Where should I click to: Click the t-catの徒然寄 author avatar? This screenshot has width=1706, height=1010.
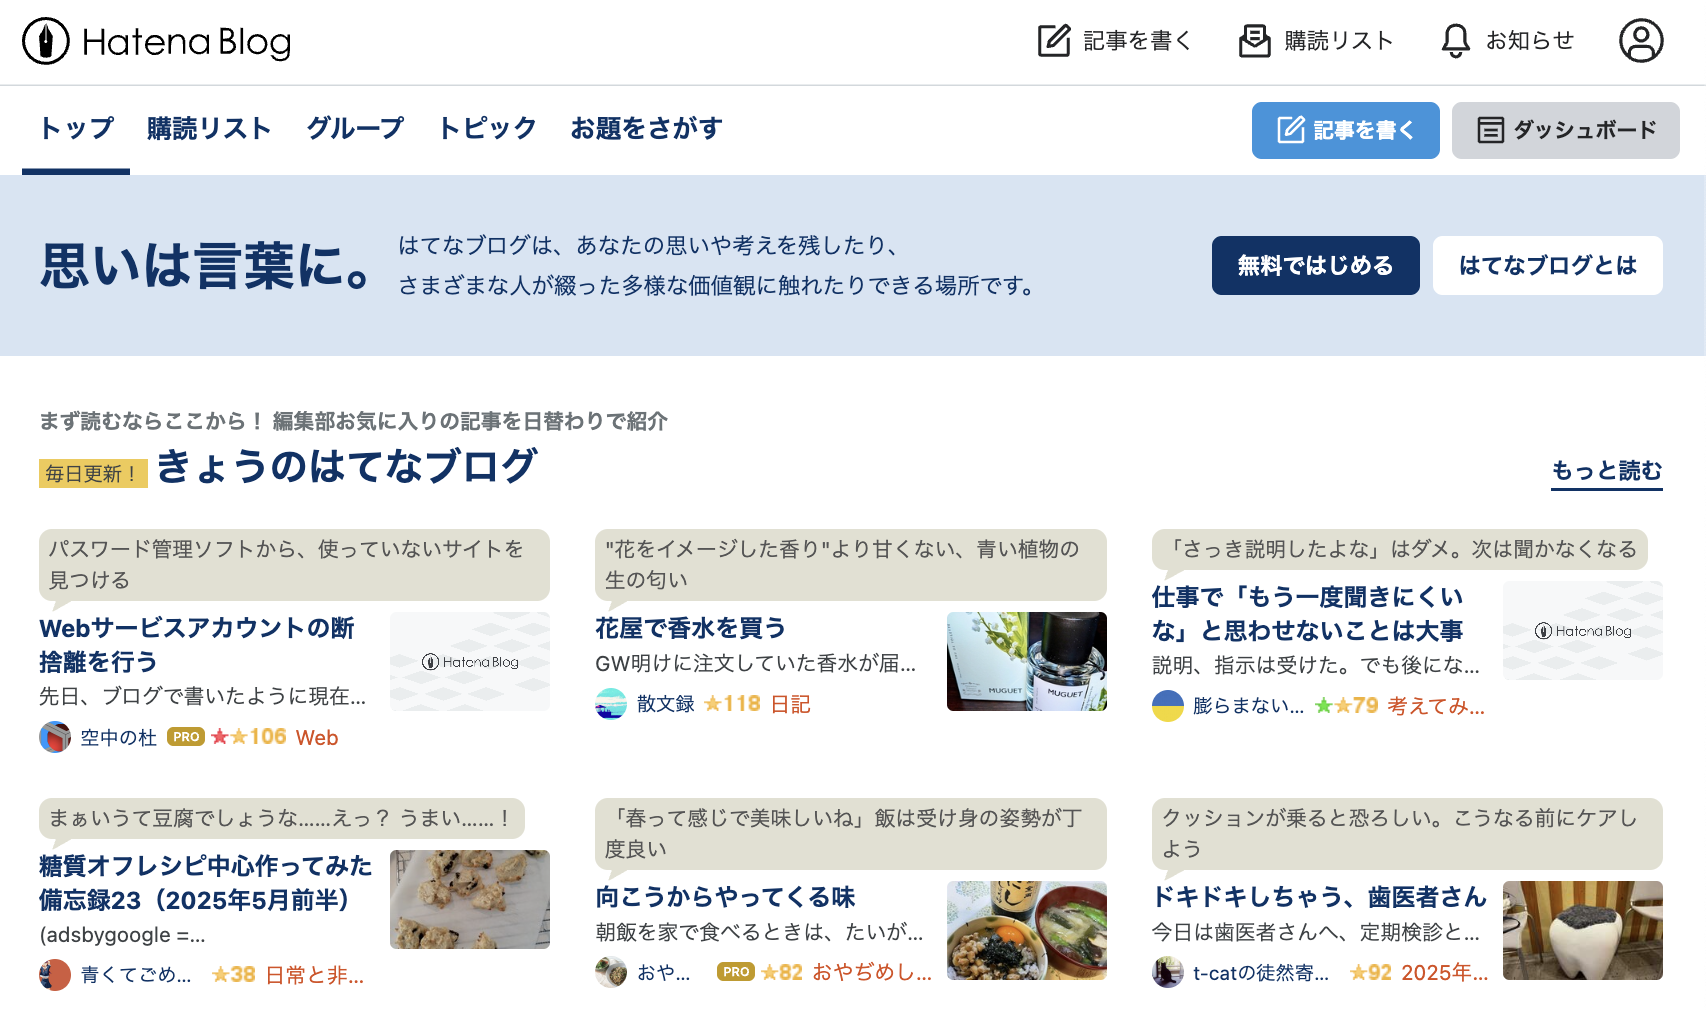[x=1168, y=972]
